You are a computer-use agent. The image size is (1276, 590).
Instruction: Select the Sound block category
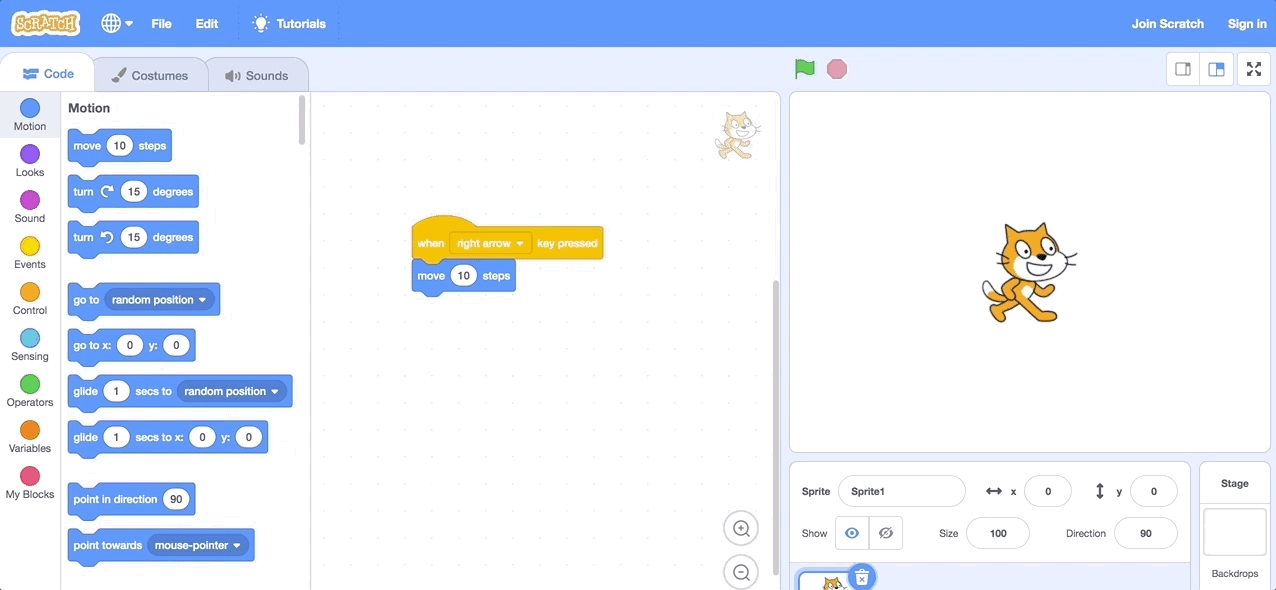30,206
